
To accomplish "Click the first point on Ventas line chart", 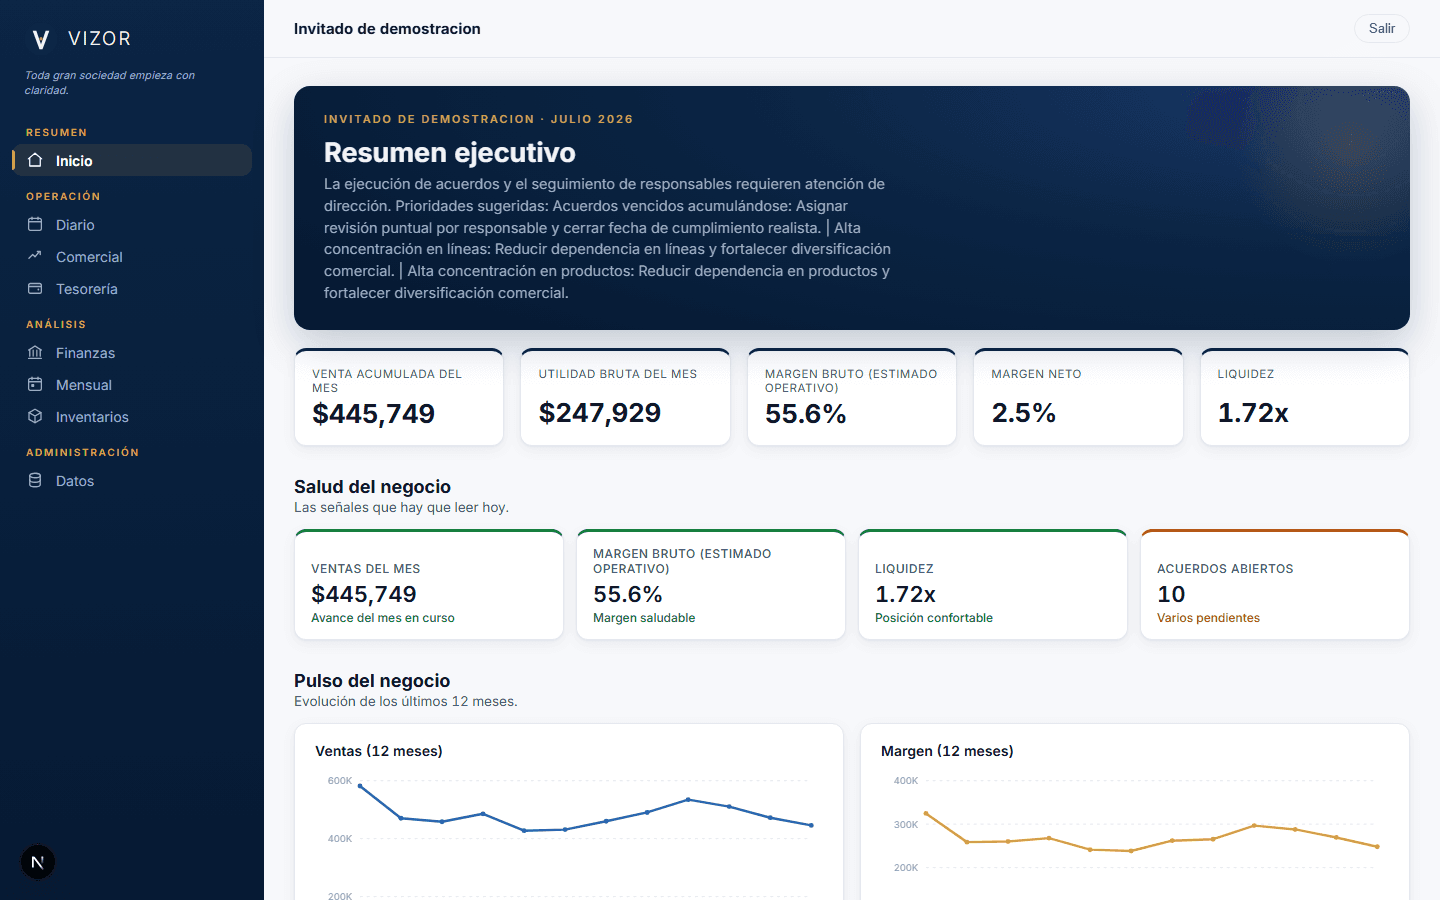I will pyautogui.click(x=360, y=786).
